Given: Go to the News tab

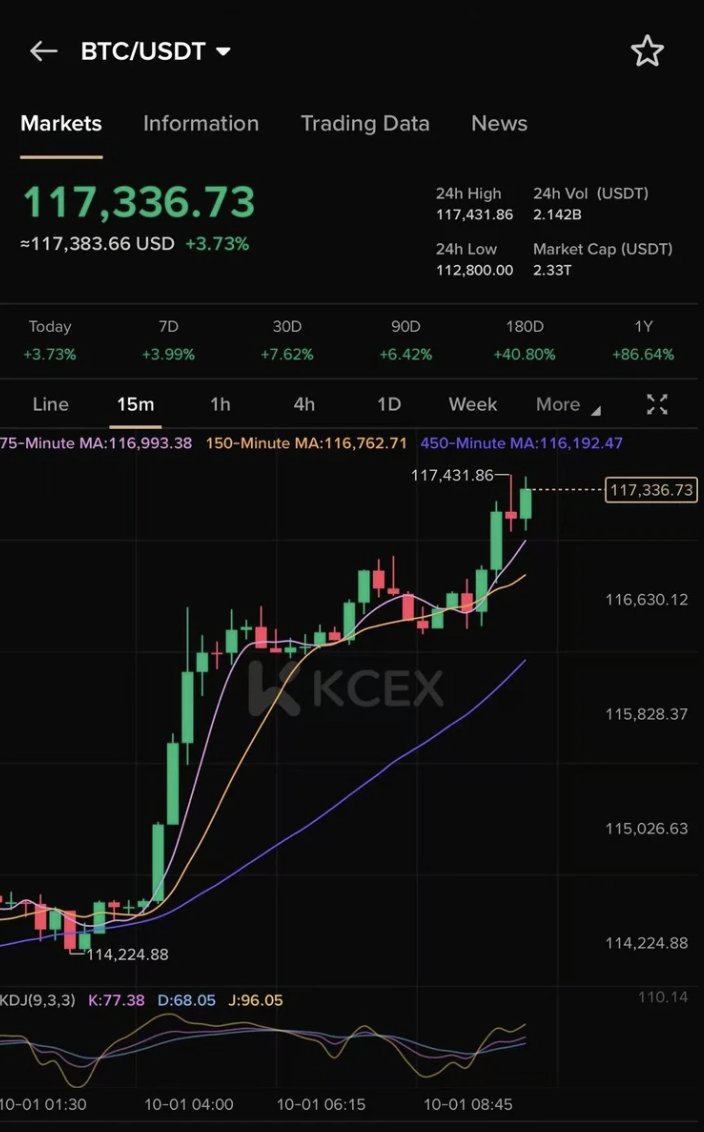Looking at the screenshot, I should 499,123.
